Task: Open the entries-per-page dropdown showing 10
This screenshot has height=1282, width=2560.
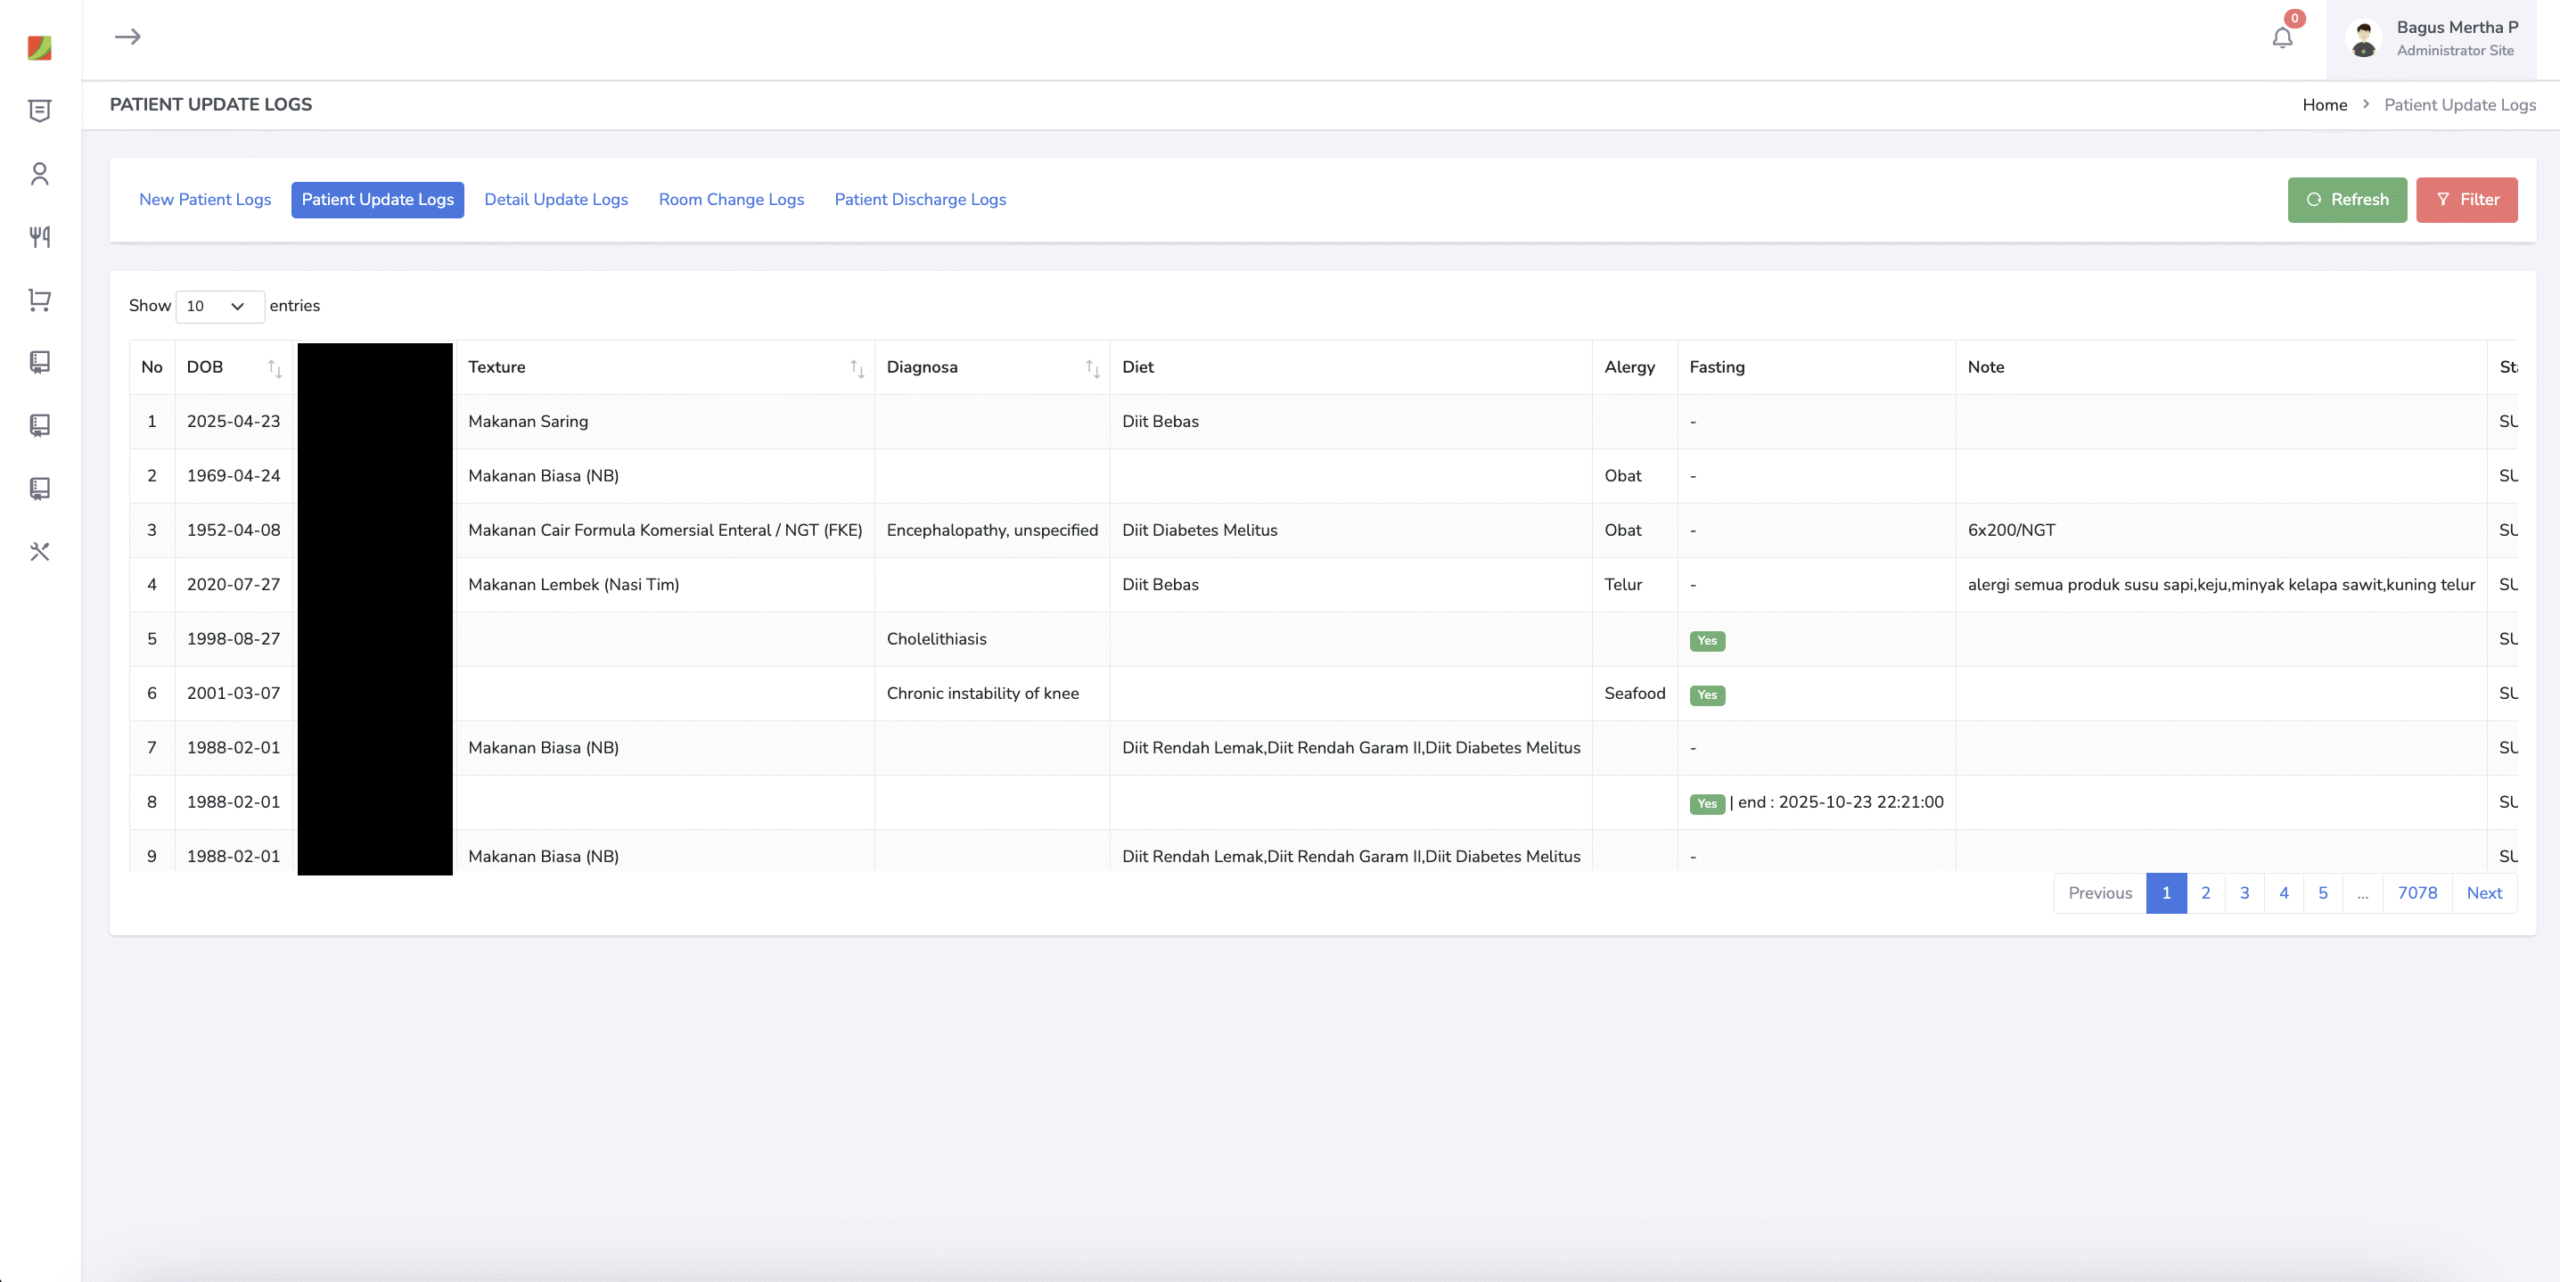Action: tap(220, 306)
